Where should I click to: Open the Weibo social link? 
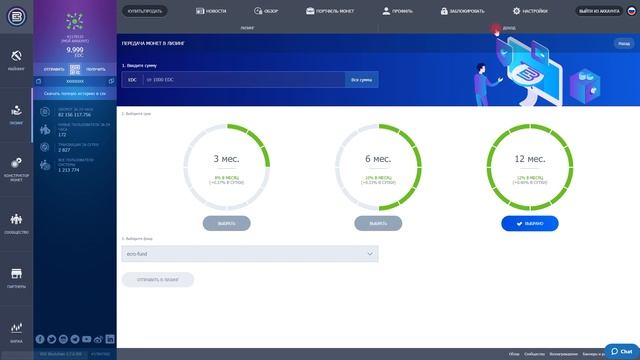tap(98, 339)
